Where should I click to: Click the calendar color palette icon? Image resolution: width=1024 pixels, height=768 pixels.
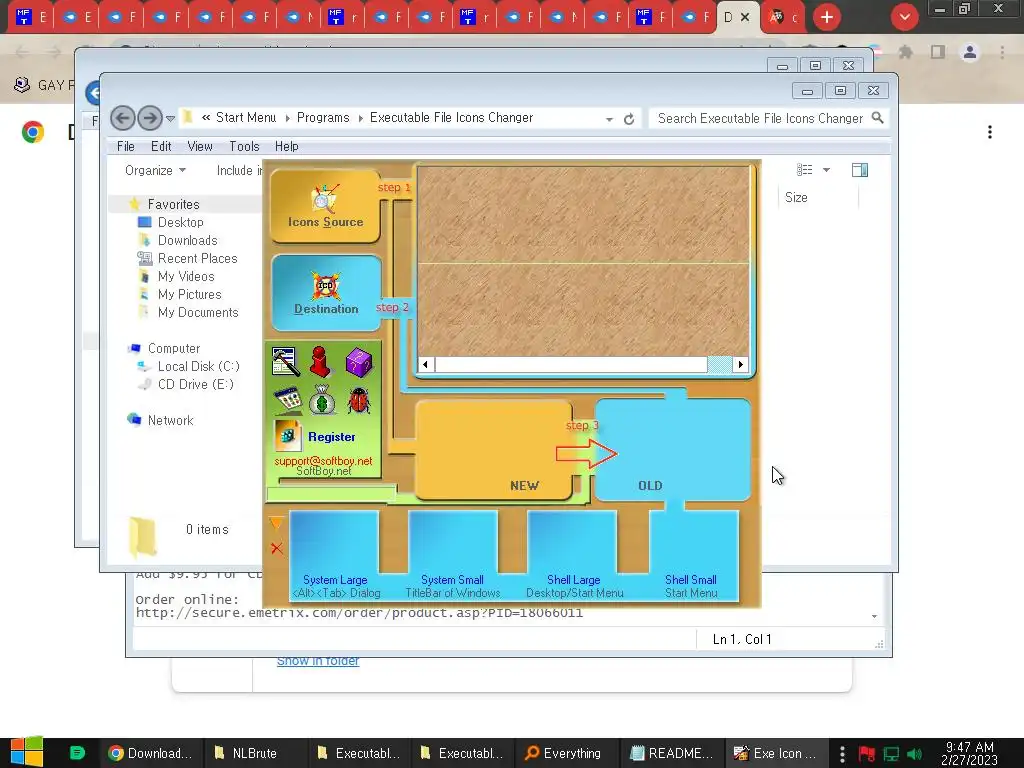(x=287, y=400)
